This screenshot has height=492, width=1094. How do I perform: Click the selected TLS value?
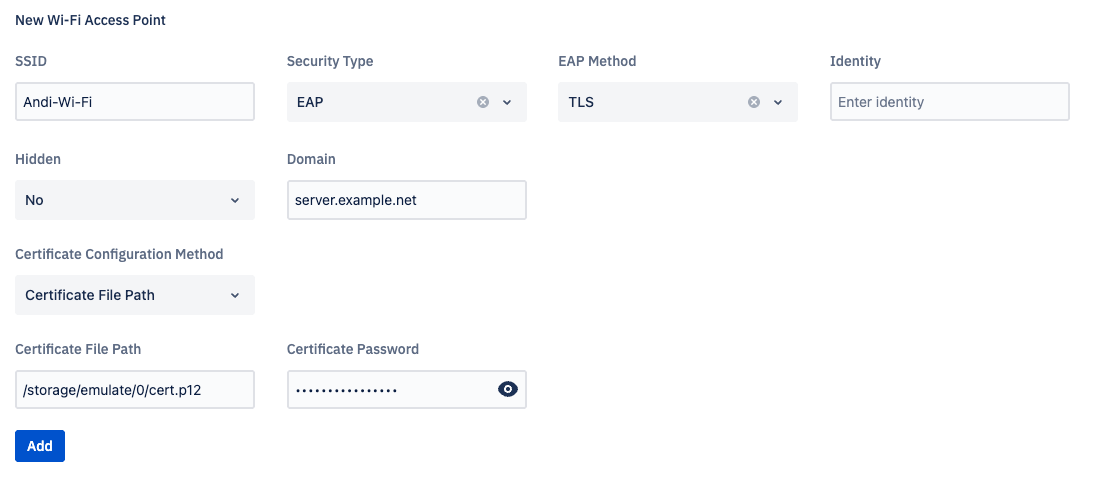click(x=581, y=102)
